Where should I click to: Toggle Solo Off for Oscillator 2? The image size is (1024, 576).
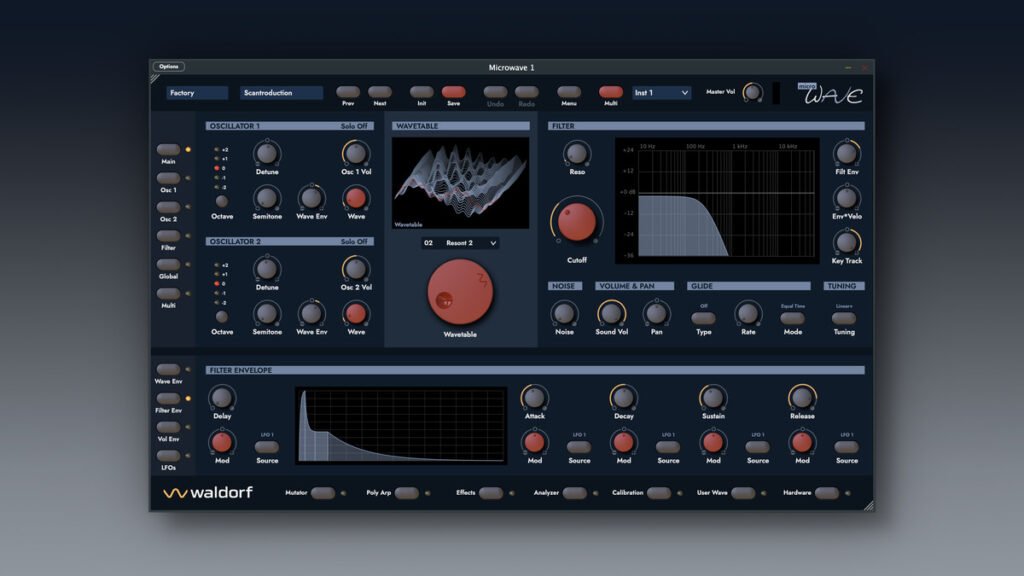coord(354,242)
